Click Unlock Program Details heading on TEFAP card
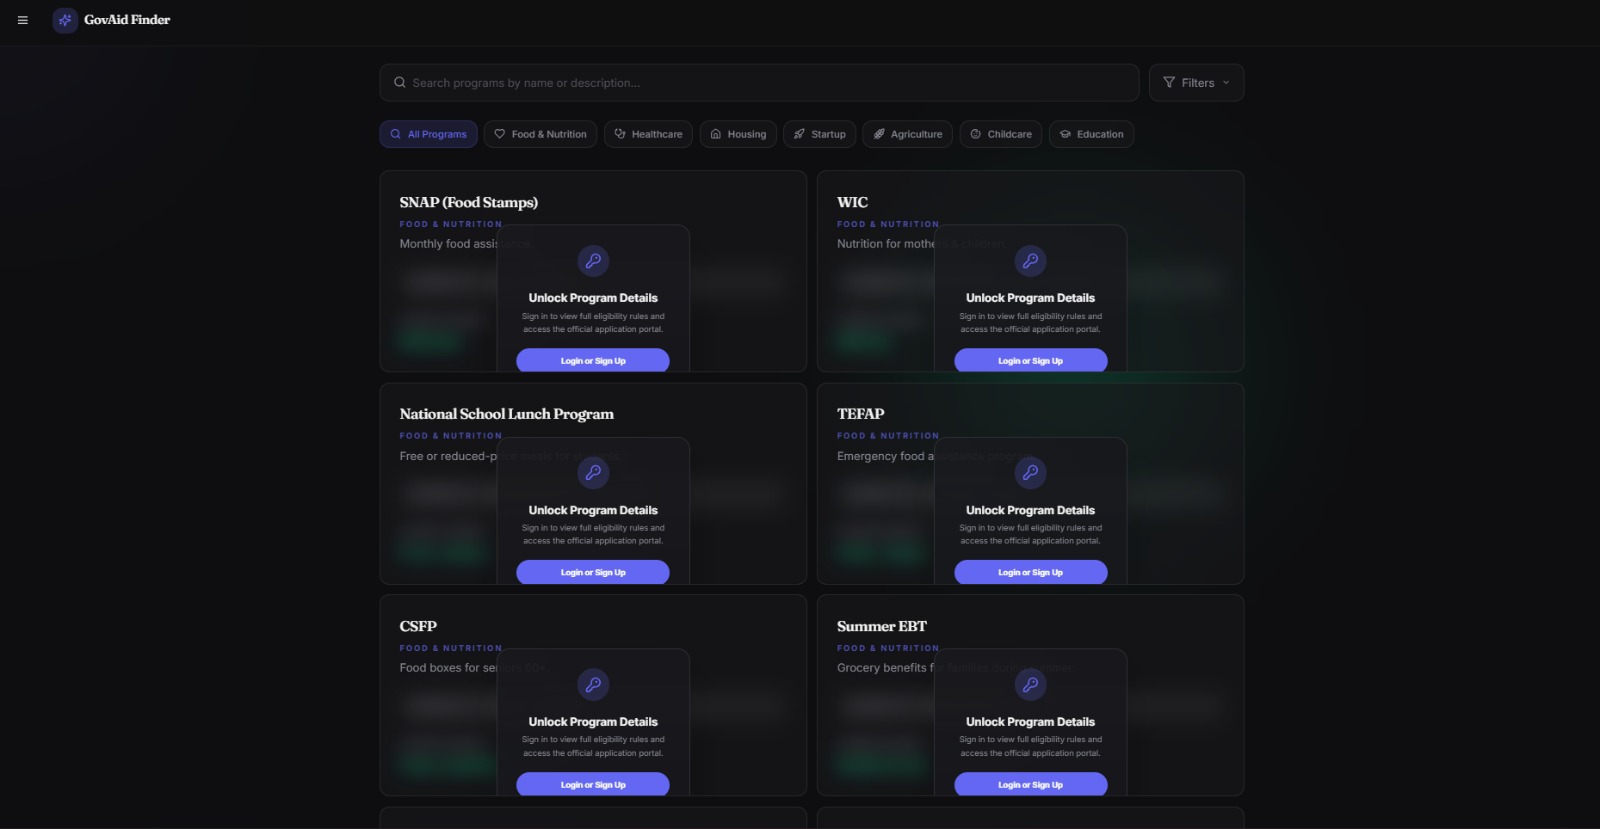1600x829 pixels. point(1031,510)
